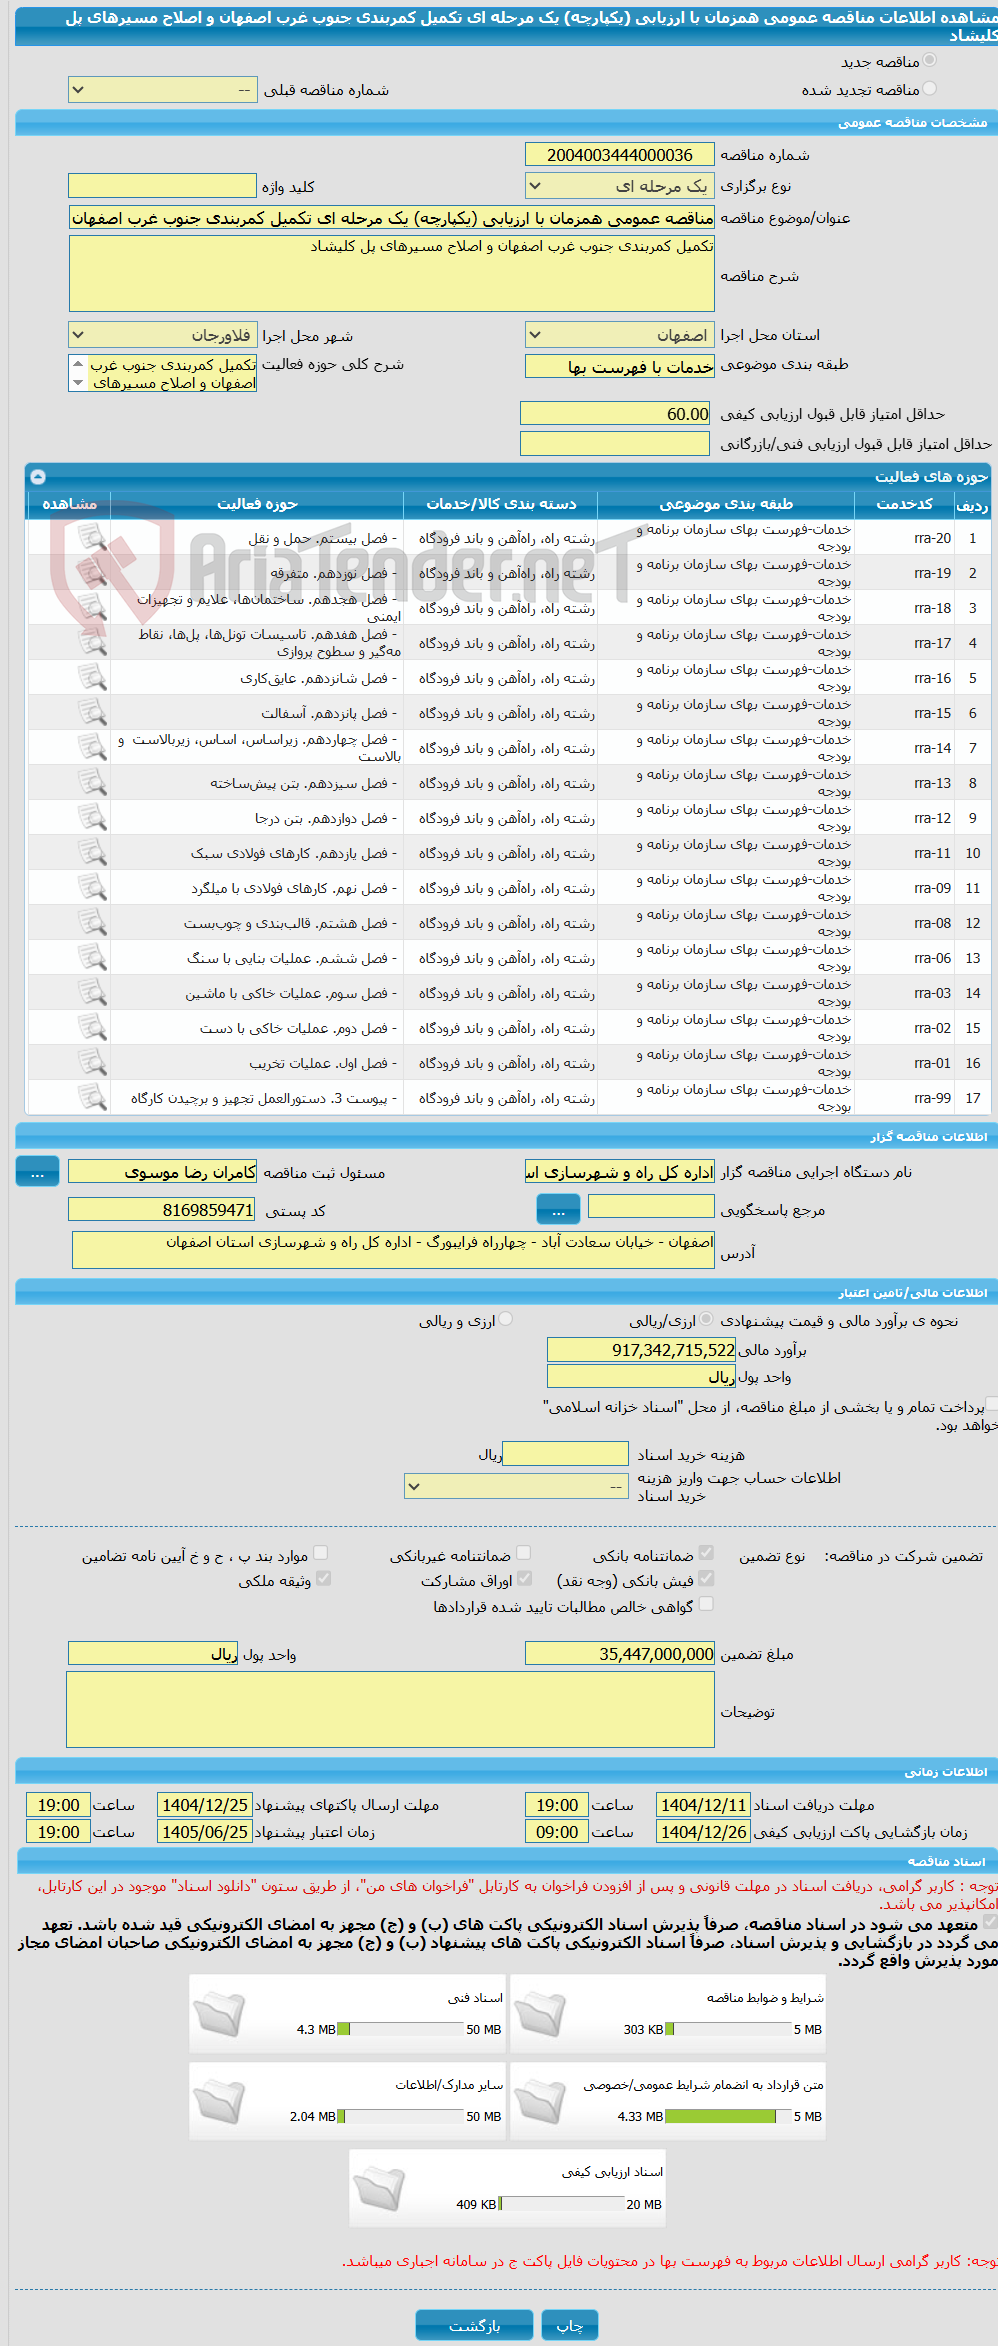Open the اسناد فنی folder icon
The height and width of the screenshot is (2346, 998).
pos(219,2013)
